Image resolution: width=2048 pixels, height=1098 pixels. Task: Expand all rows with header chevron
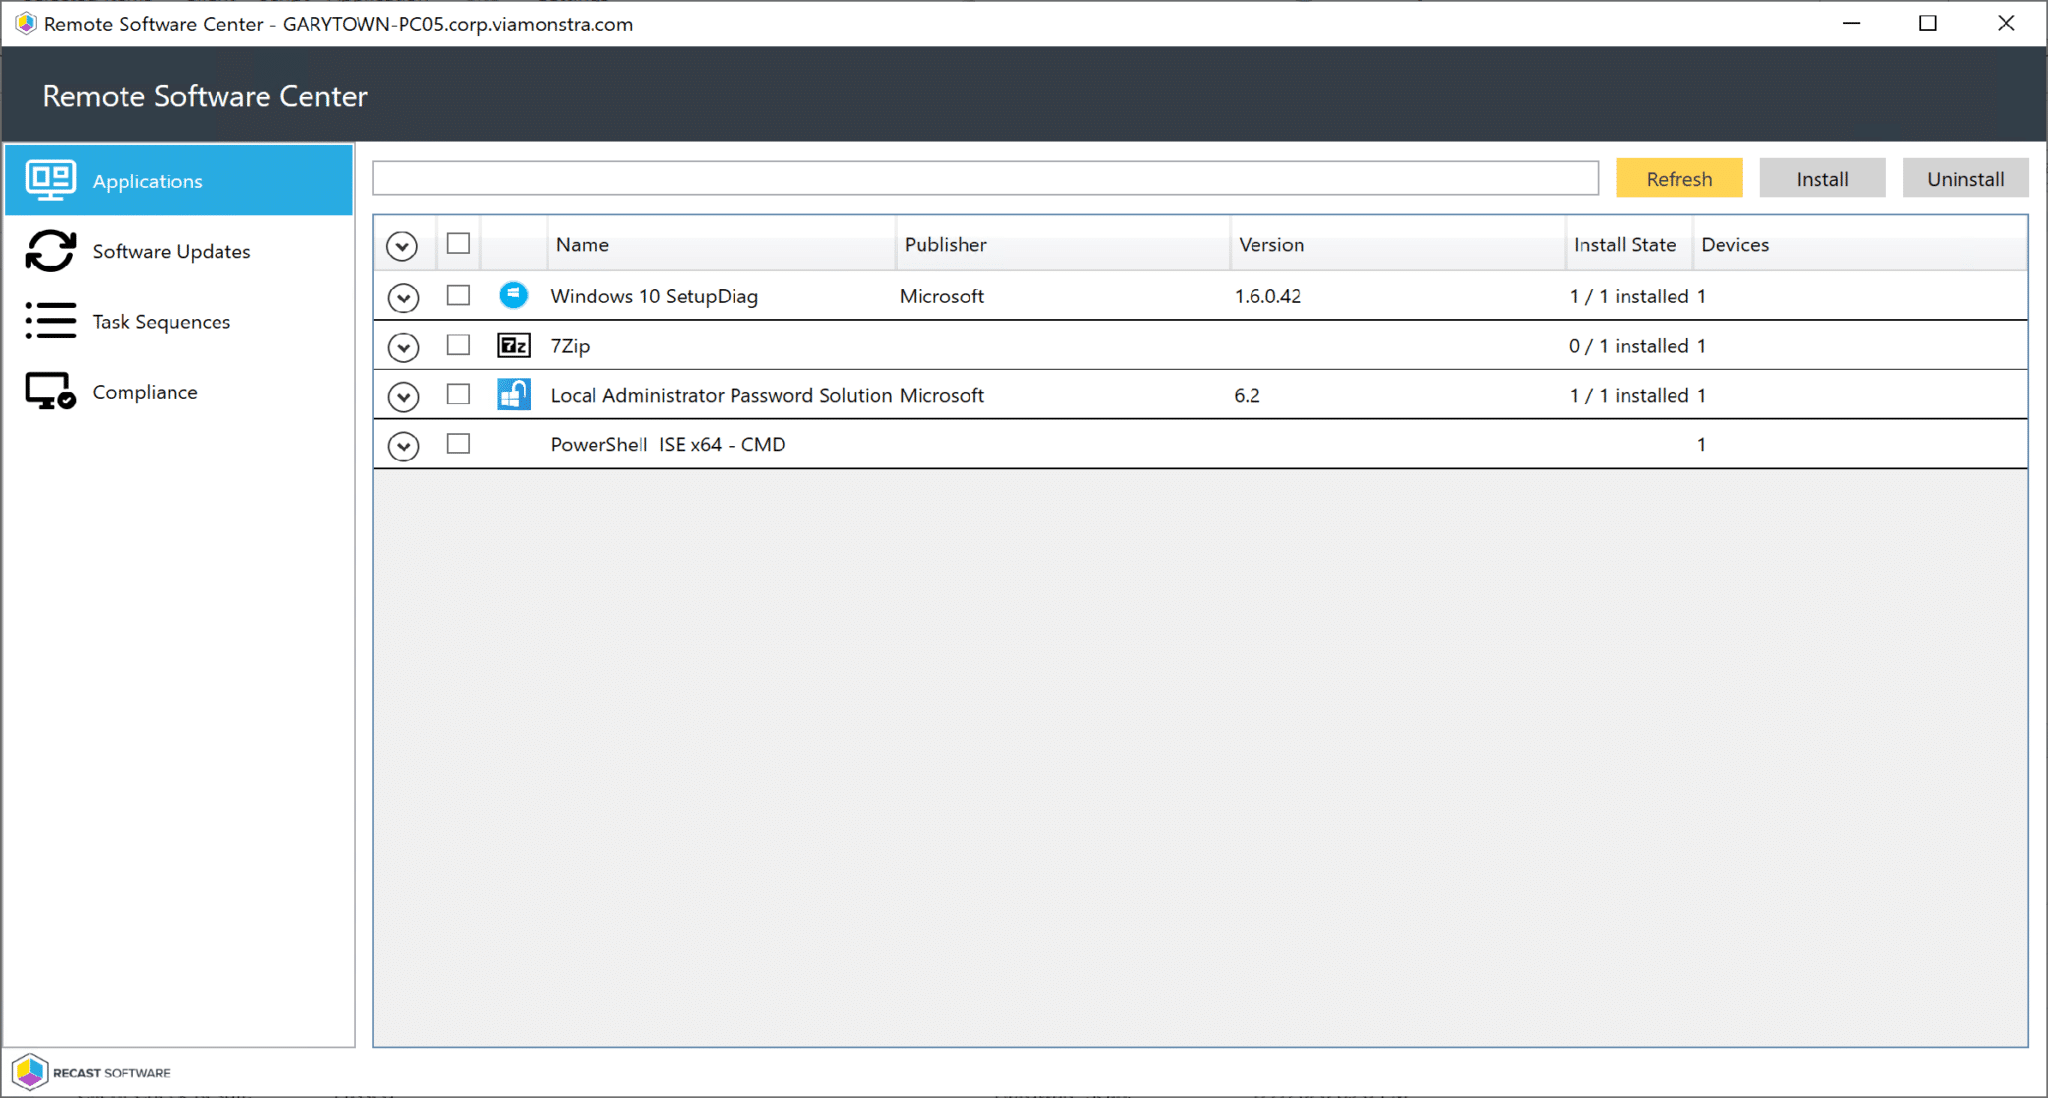click(x=402, y=246)
